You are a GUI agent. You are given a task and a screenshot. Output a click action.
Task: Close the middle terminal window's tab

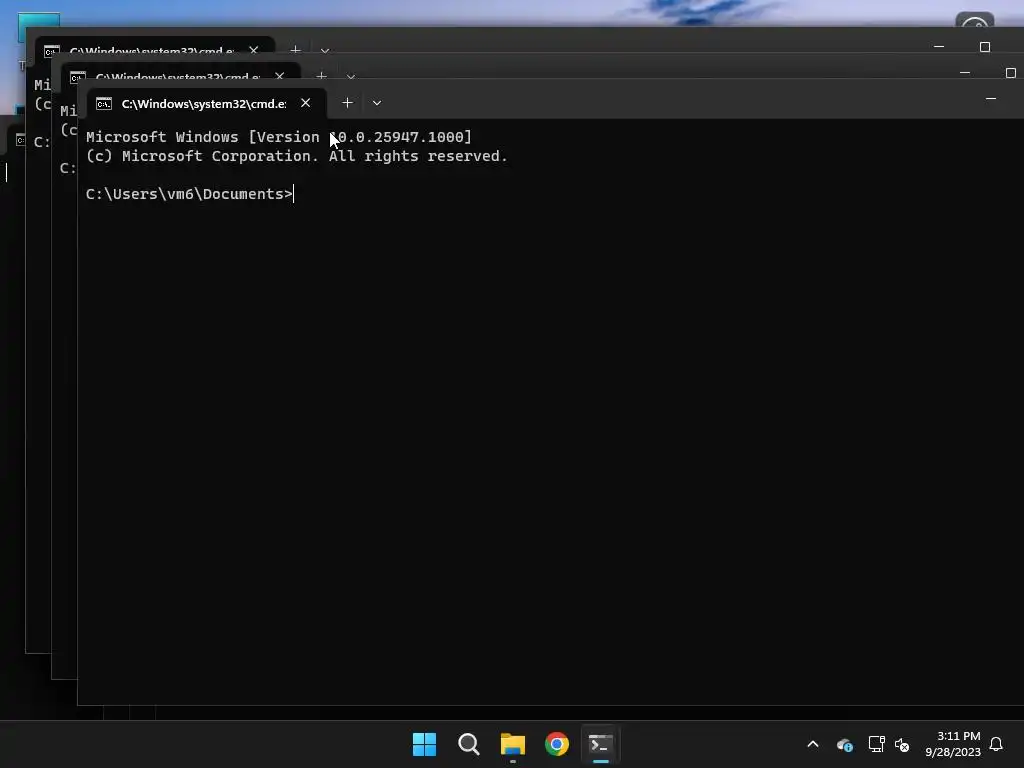coord(280,76)
